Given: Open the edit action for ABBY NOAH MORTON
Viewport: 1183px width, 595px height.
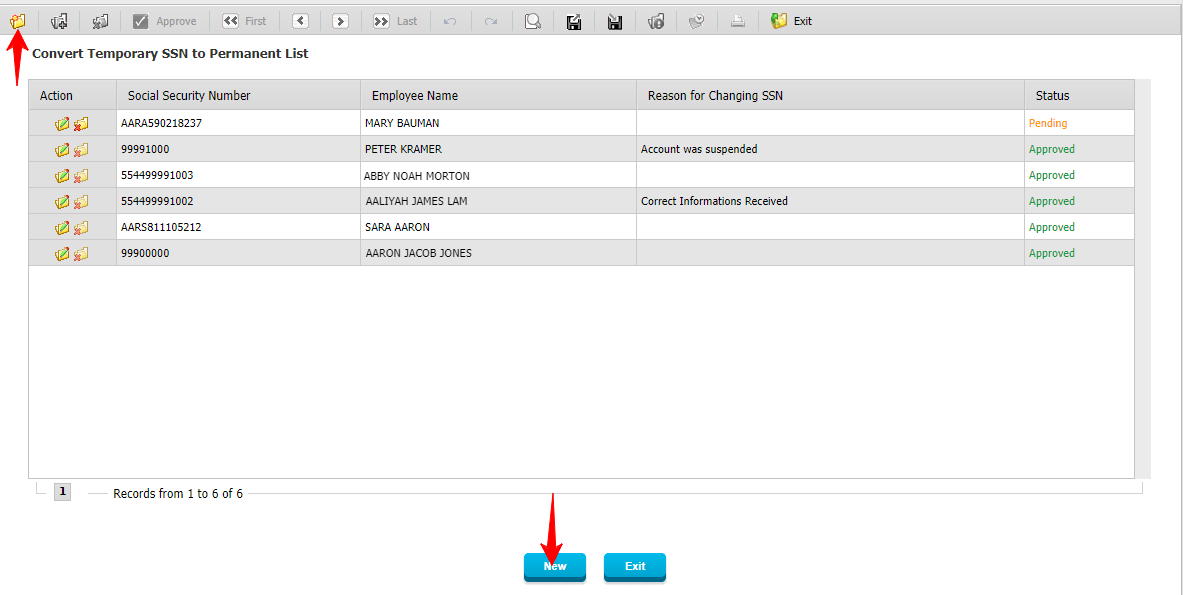Looking at the screenshot, I should pyautogui.click(x=60, y=175).
